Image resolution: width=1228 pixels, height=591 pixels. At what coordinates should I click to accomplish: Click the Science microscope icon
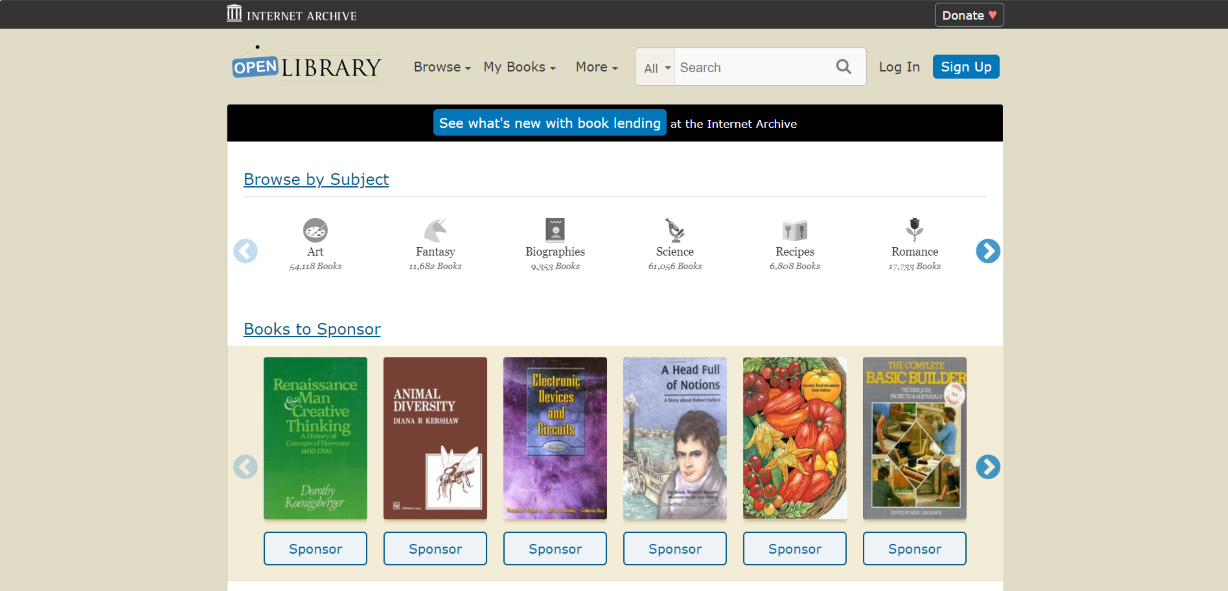pos(675,230)
